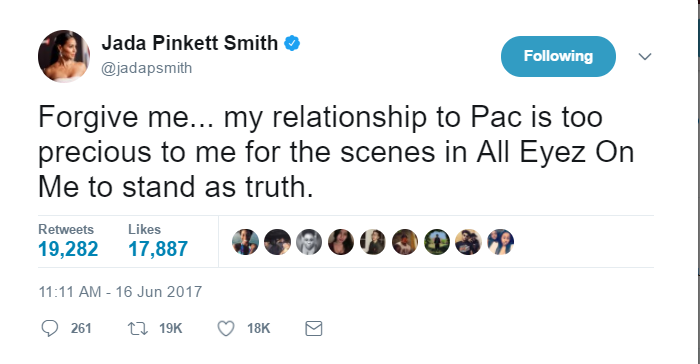Click the 261 reply count

click(x=81, y=329)
